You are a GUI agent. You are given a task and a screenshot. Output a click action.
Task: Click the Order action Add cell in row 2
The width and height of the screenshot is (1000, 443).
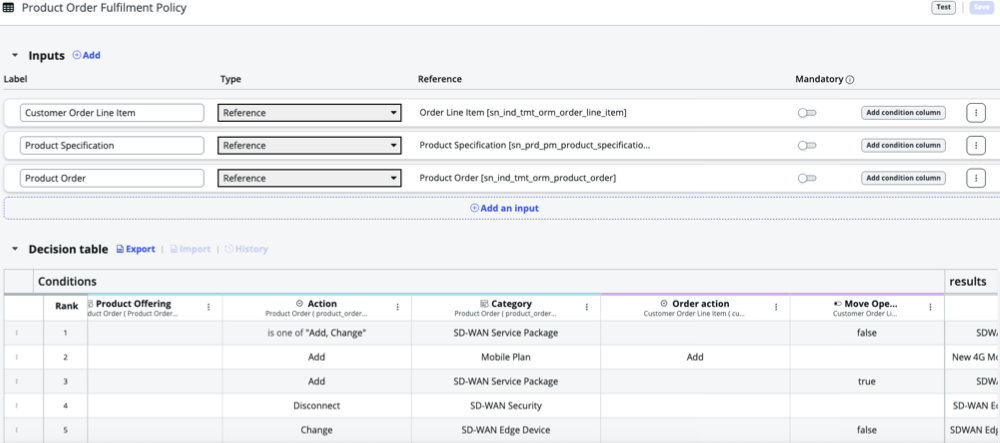coord(695,357)
